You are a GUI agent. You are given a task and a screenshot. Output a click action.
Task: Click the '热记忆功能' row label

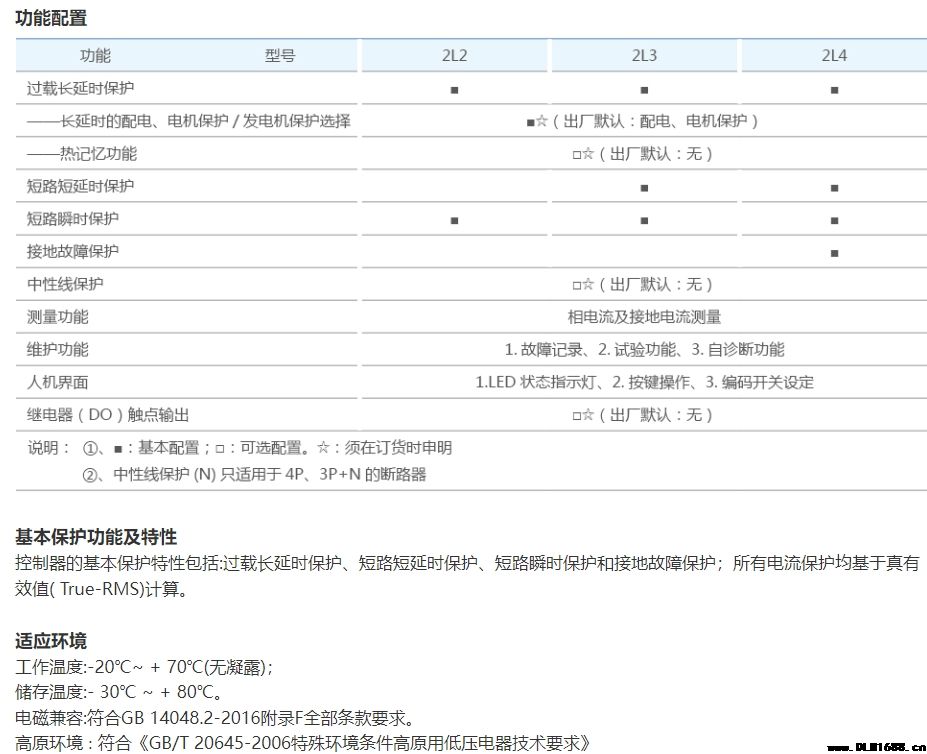(82, 154)
